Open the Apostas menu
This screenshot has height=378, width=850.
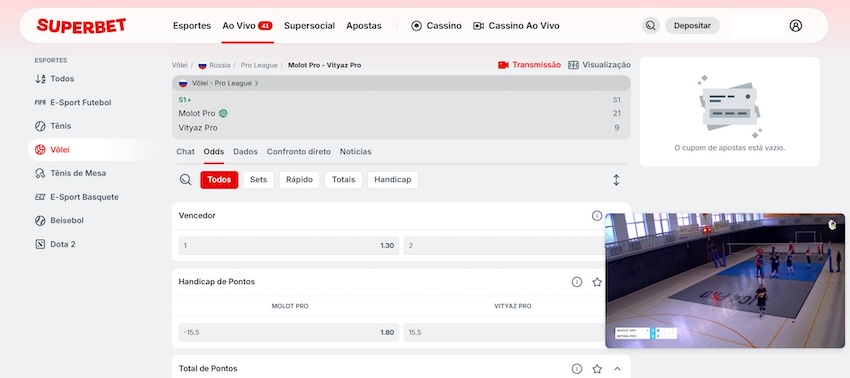[364, 25]
